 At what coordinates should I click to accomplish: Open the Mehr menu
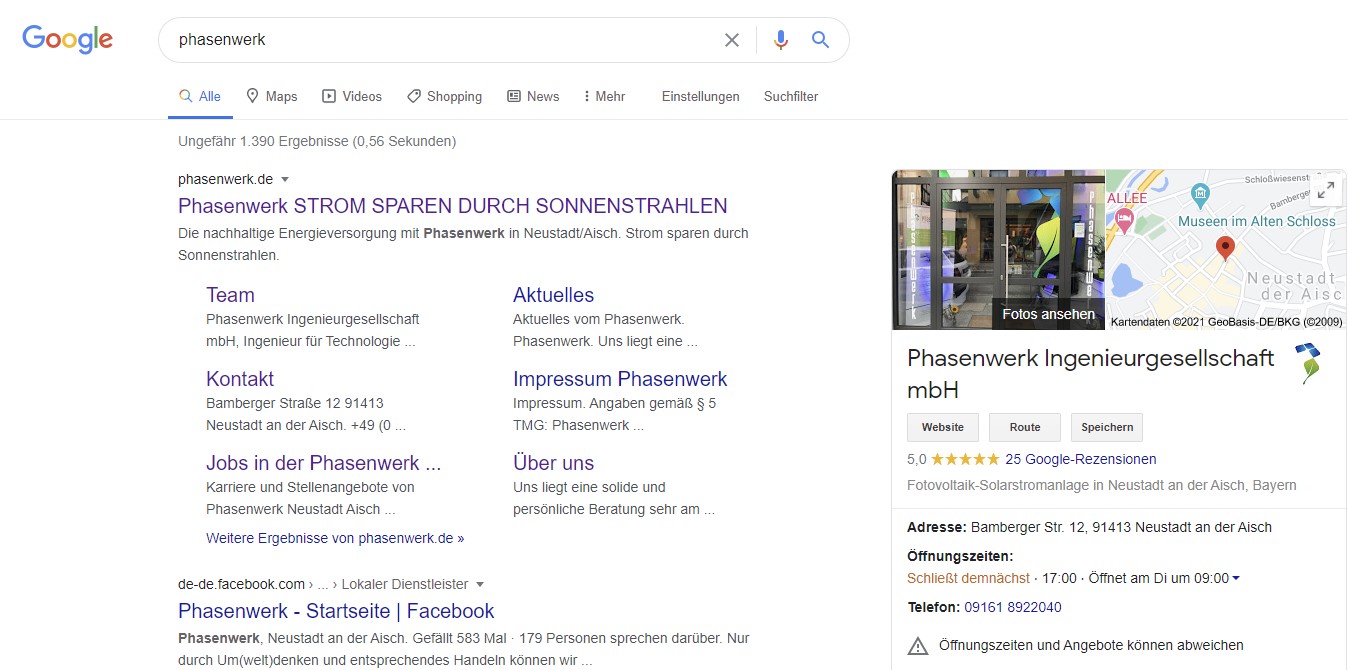point(603,96)
